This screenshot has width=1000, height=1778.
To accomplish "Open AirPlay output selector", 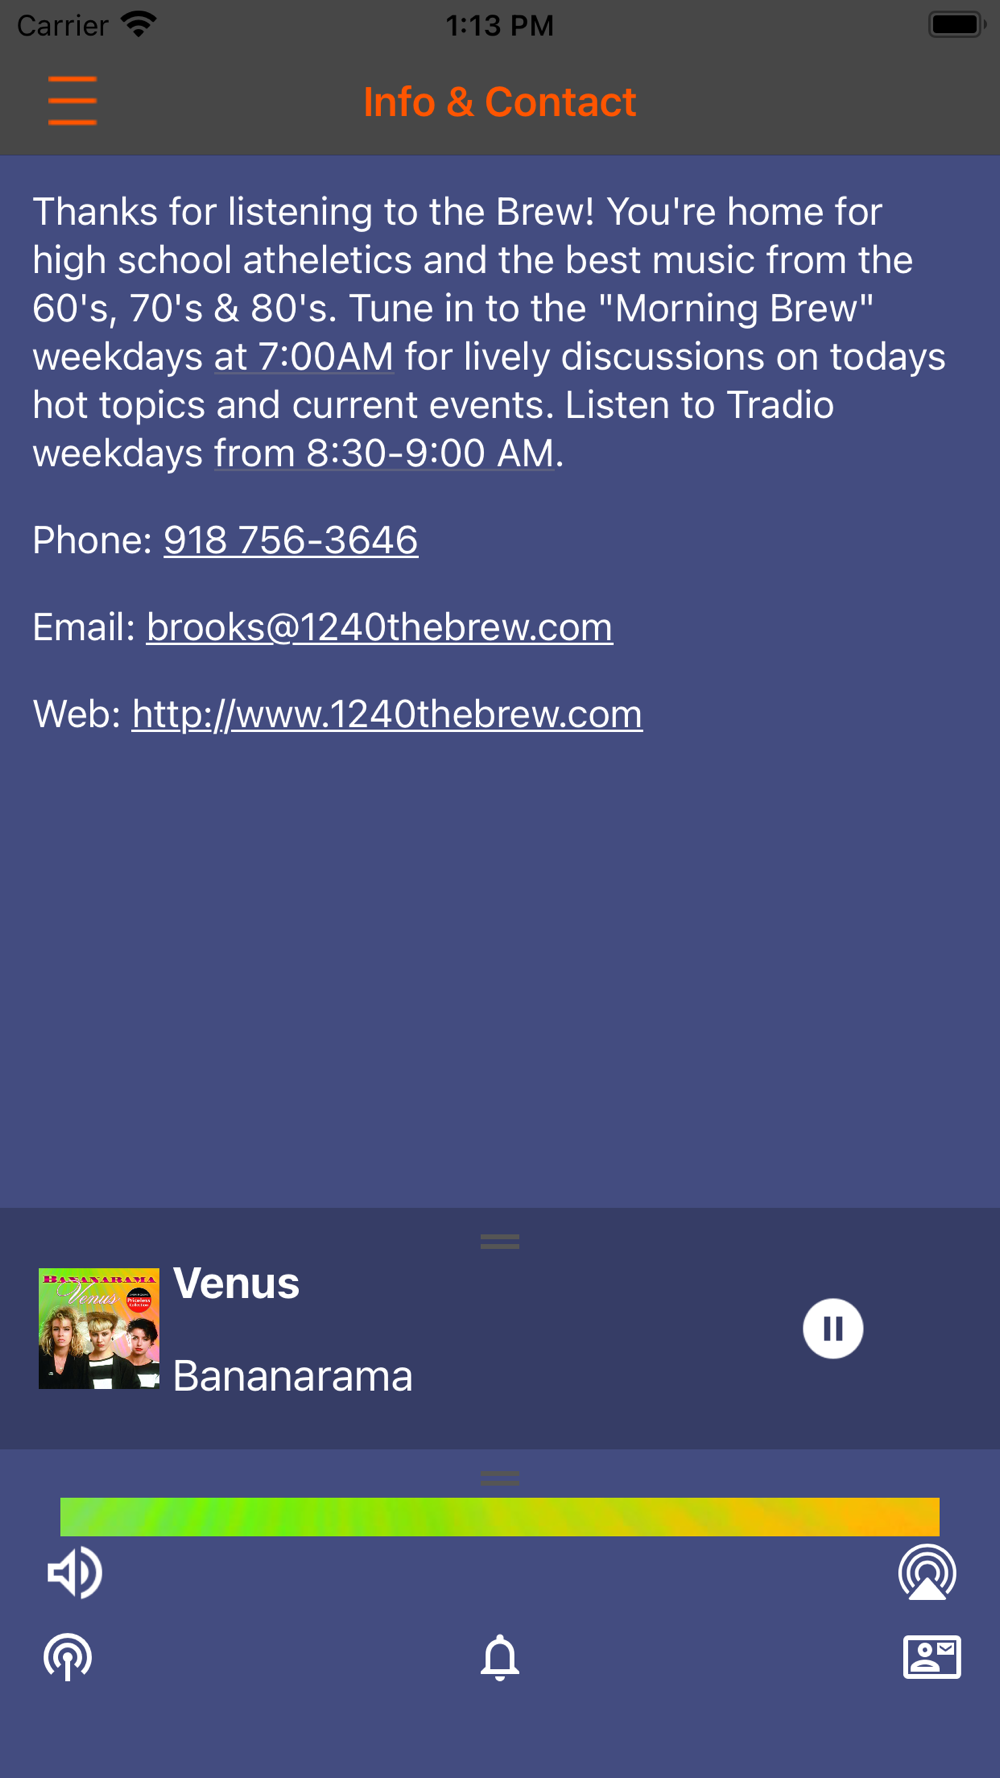I will pos(927,1573).
